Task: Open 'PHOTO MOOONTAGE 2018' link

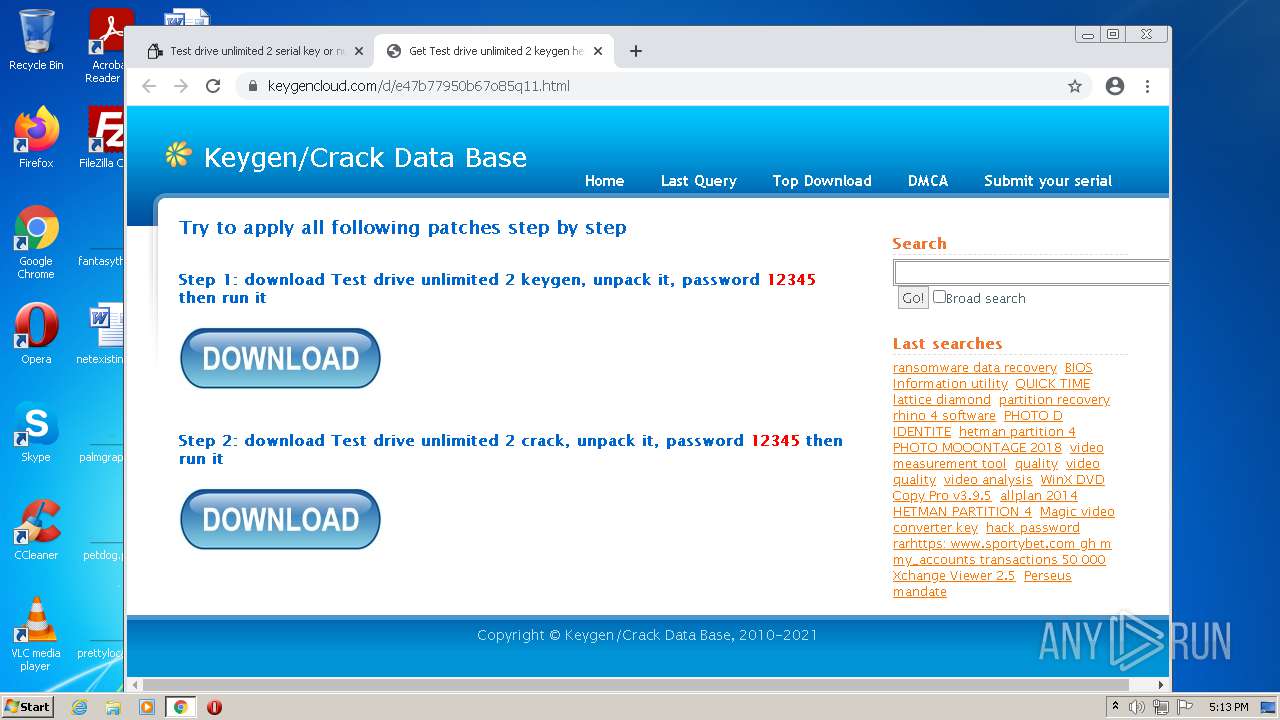Action: tap(977, 448)
